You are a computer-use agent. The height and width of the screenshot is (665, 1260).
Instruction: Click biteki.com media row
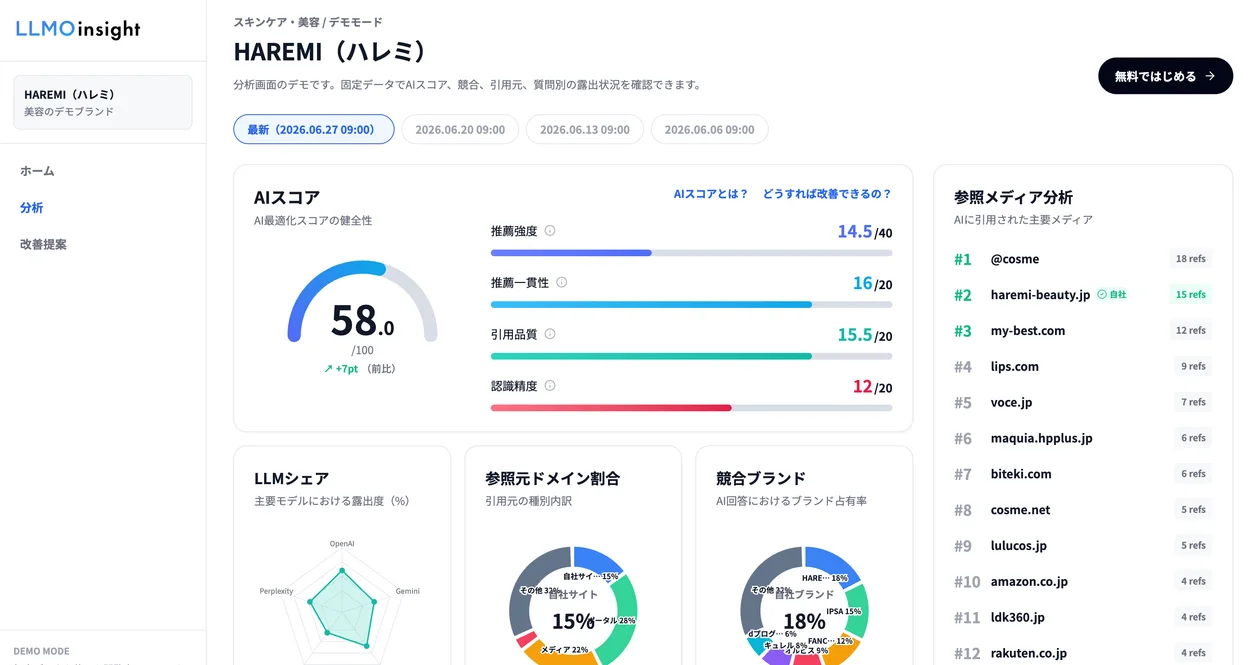(x=1083, y=474)
